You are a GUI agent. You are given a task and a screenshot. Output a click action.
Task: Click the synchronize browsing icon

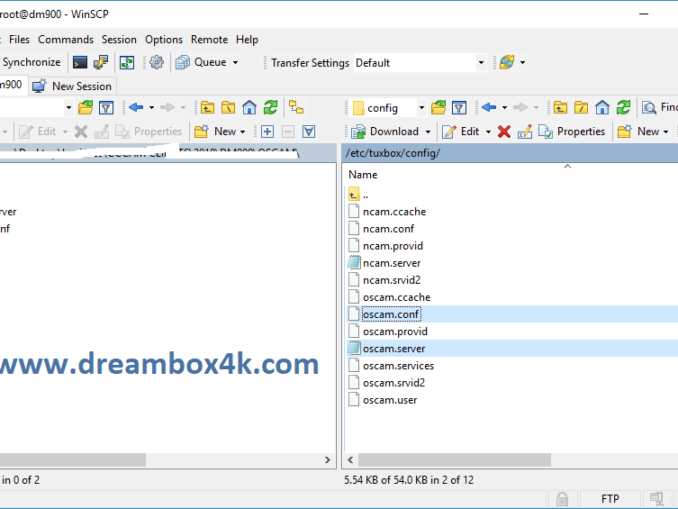pyautogui.click(x=127, y=63)
